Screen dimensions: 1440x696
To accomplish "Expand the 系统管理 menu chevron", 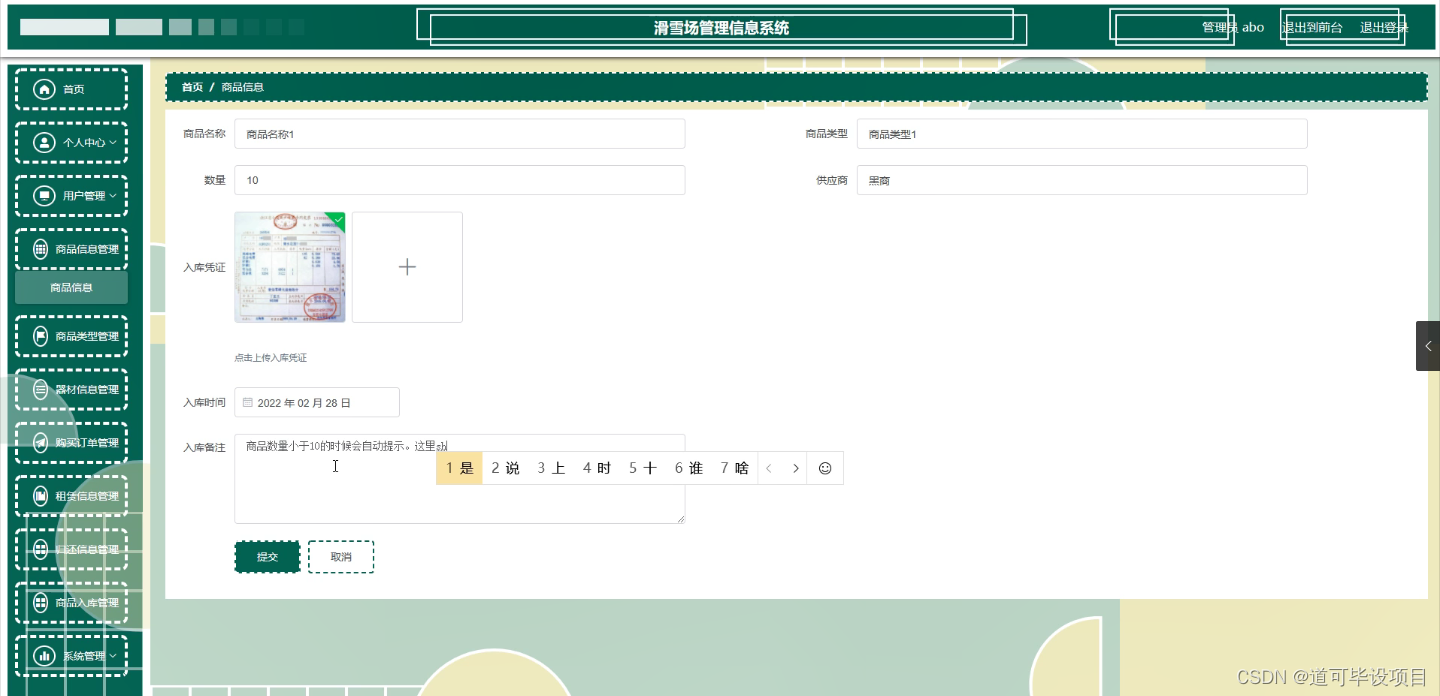I will coord(113,656).
